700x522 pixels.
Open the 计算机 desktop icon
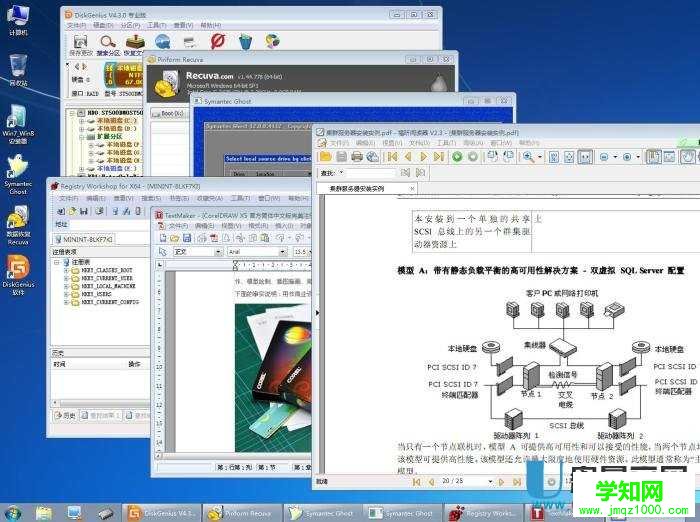click(17, 21)
